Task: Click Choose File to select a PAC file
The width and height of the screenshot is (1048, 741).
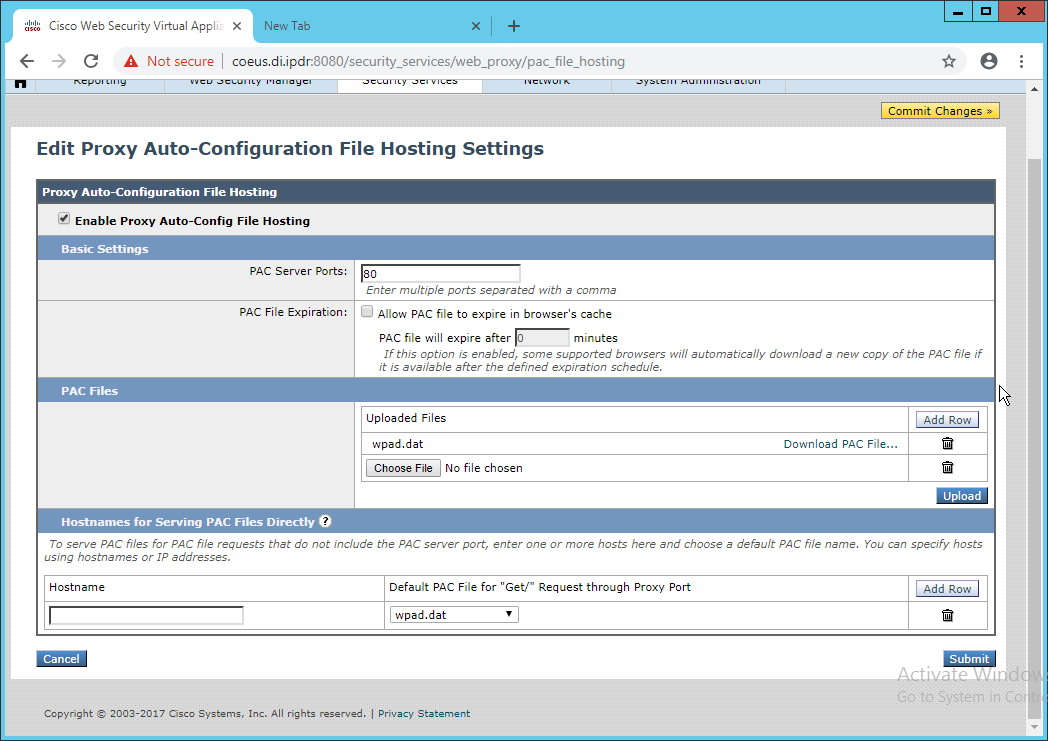Action: [403, 468]
